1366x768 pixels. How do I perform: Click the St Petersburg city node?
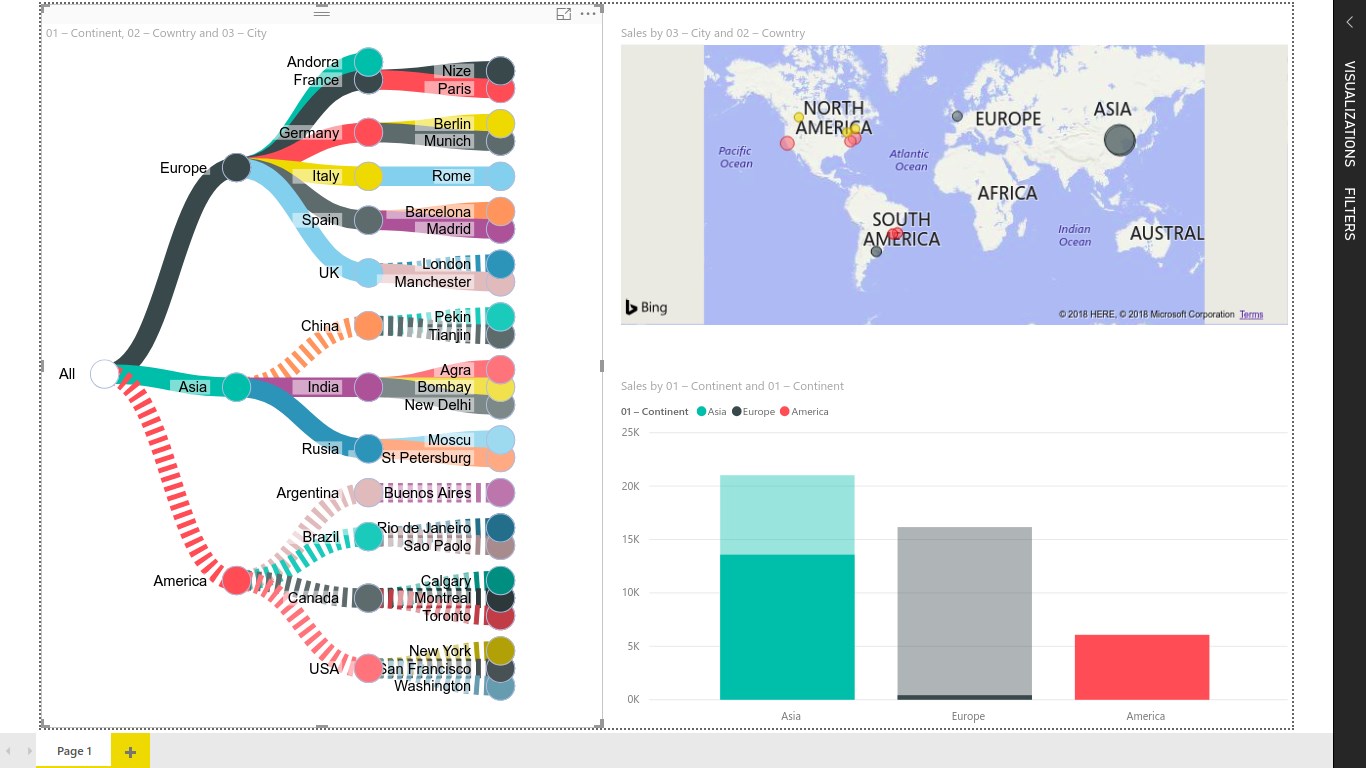[x=501, y=460]
